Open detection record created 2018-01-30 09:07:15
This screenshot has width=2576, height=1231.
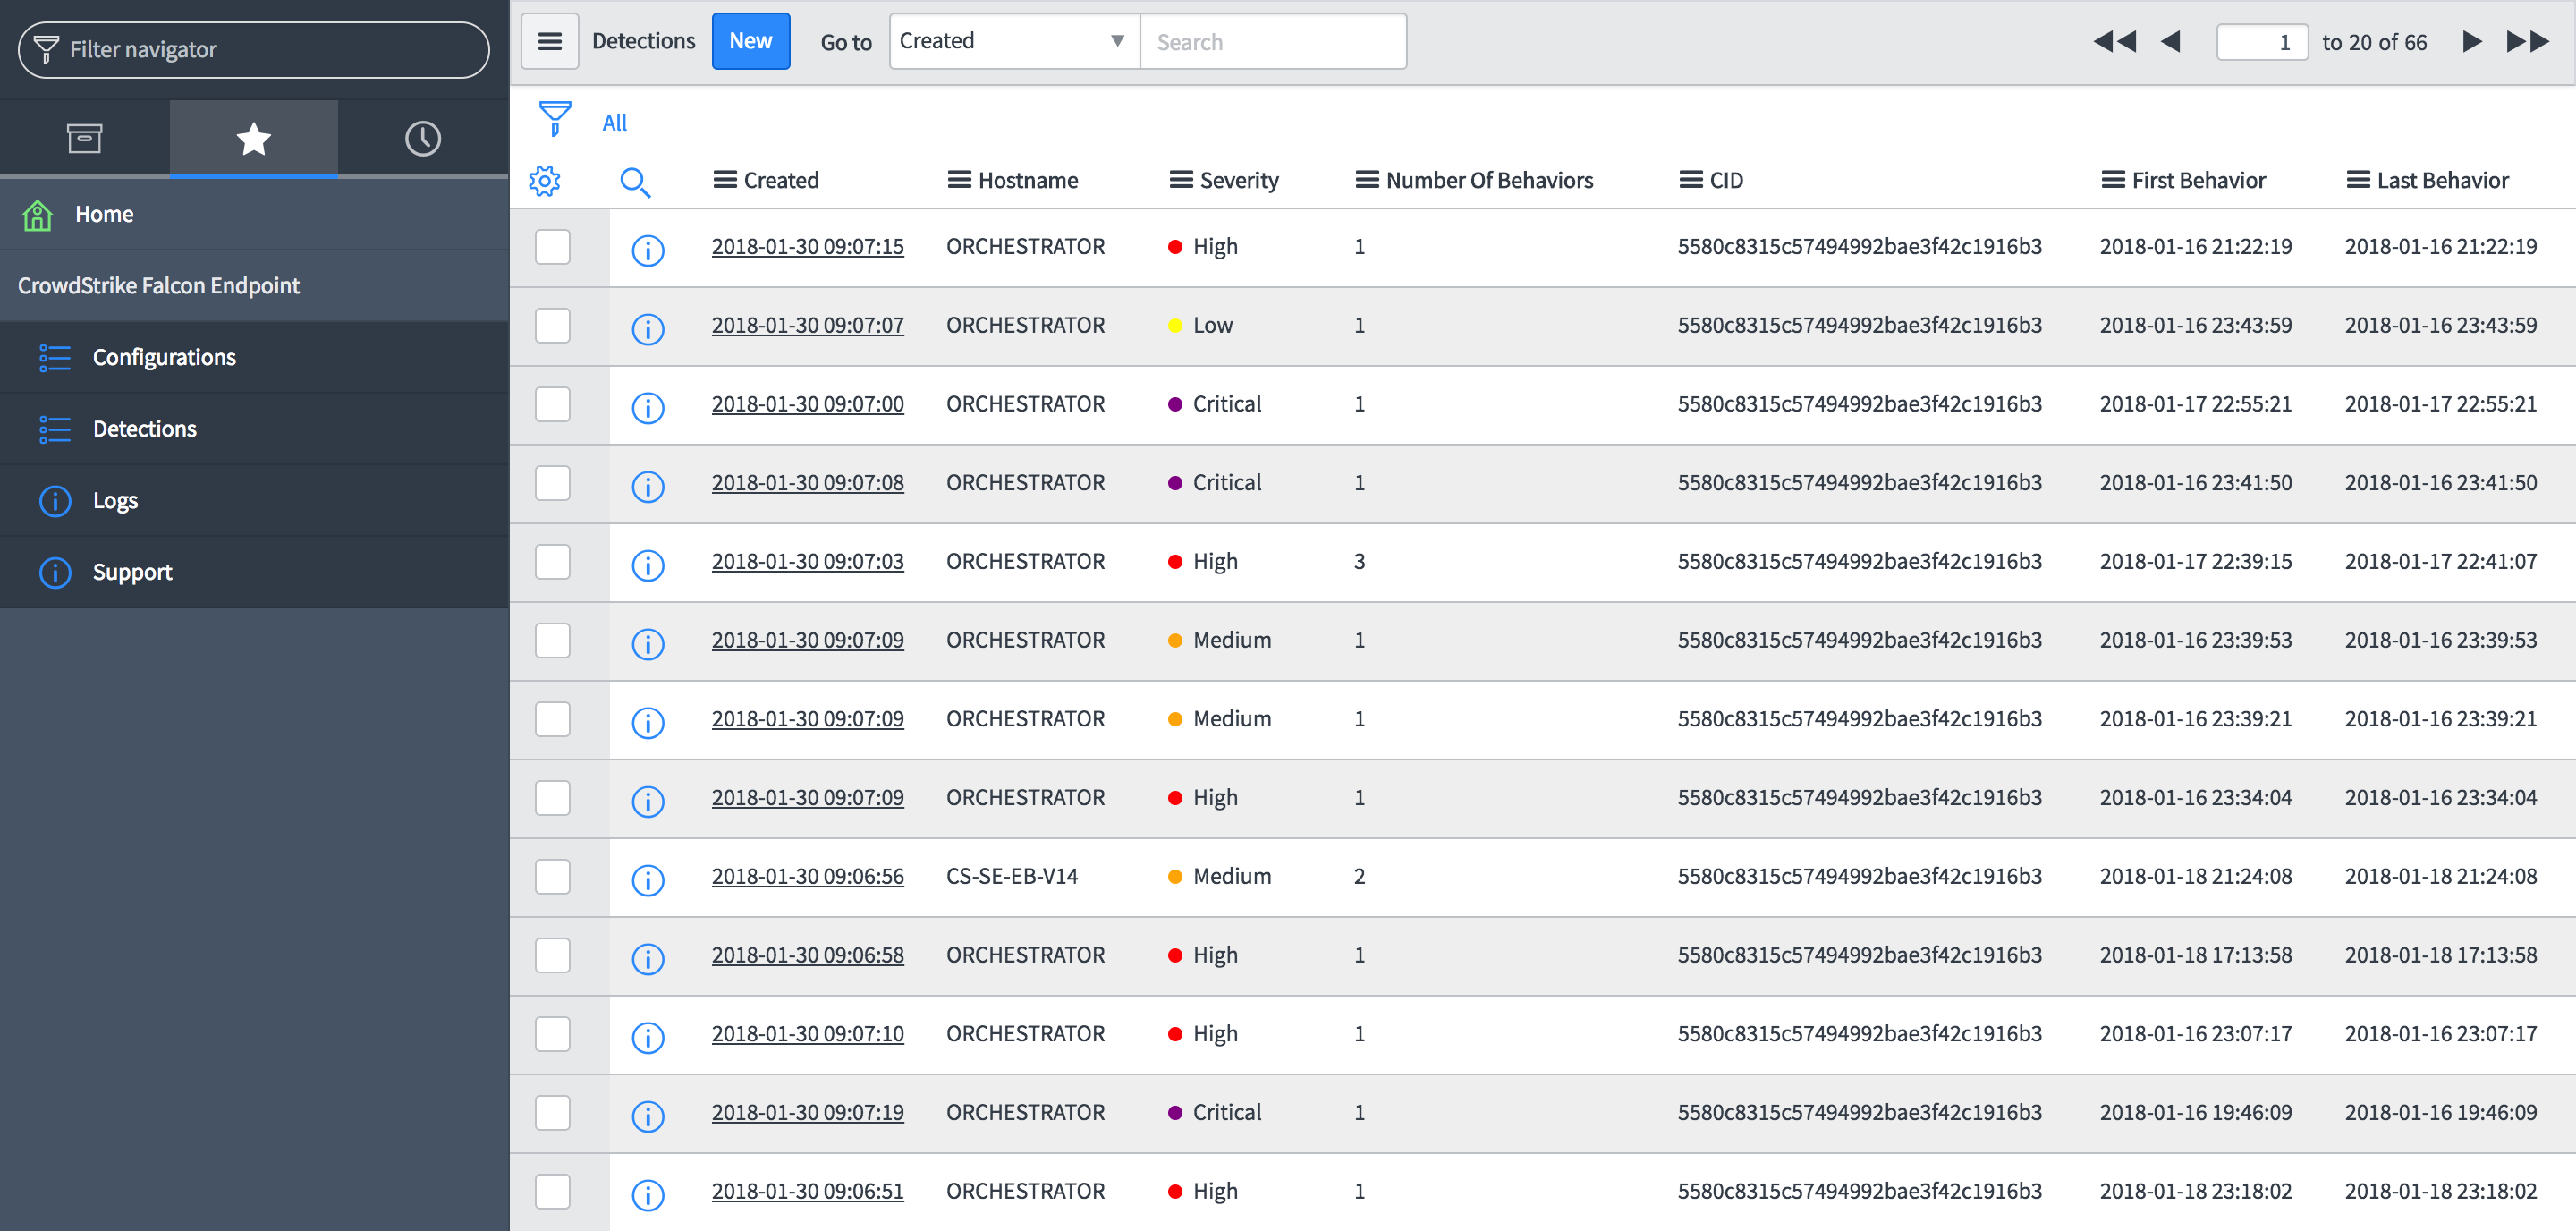coord(807,247)
